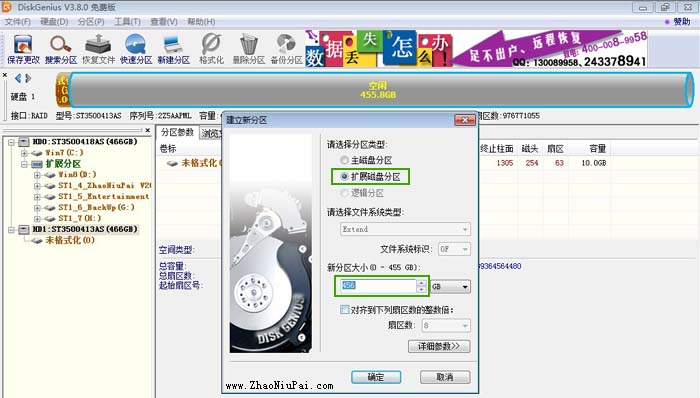
Task: Decrease partition size with spinner down arrow
Action: point(421,290)
